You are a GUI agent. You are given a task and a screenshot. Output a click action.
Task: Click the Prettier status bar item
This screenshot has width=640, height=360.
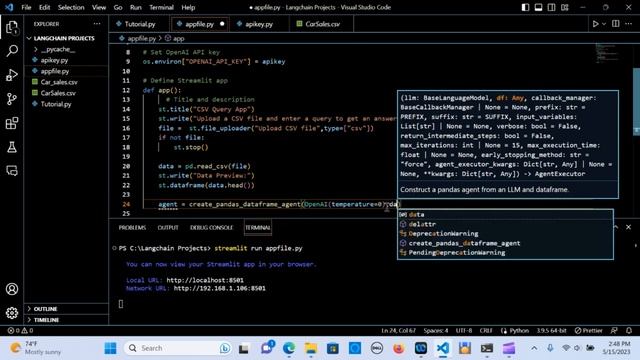pyautogui.click(x=588, y=331)
